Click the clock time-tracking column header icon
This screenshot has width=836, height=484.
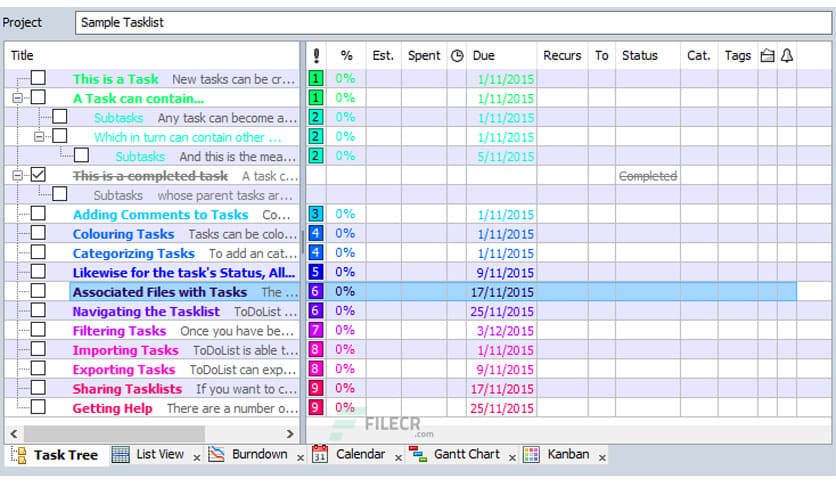click(457, 56)
